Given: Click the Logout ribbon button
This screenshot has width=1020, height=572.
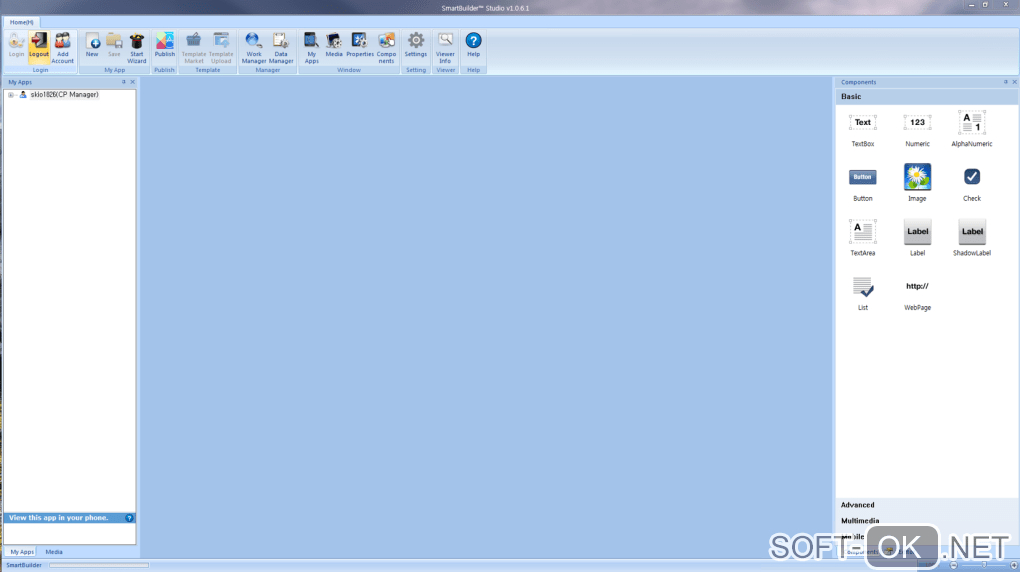Looking at the screenshot, I should [x=38, y=46].
